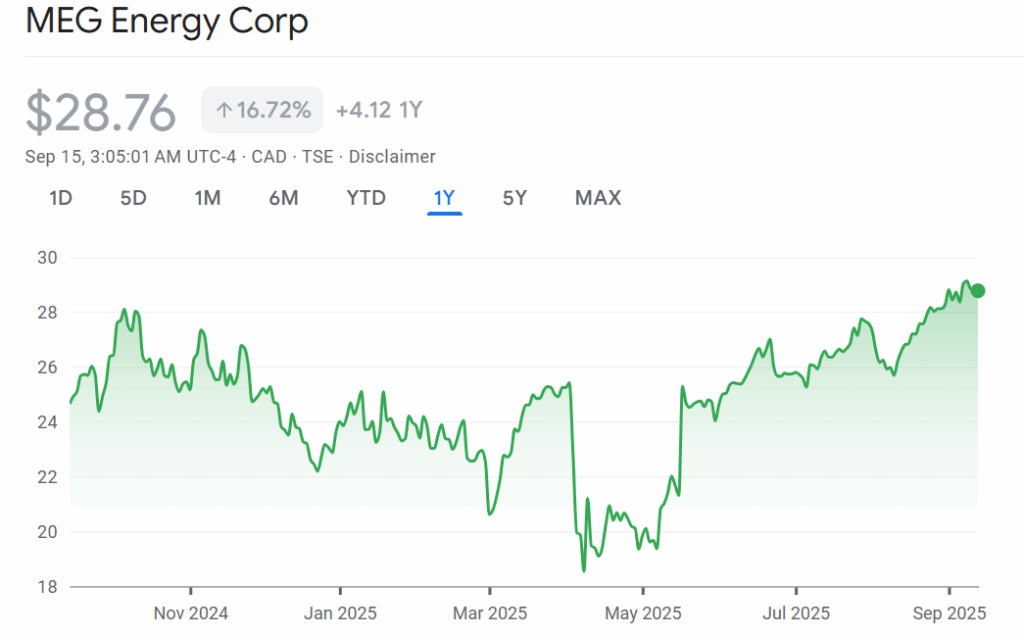Click the 30 value on the price axis
Viewport: 1024px width, 636px height.
(47, 258)
